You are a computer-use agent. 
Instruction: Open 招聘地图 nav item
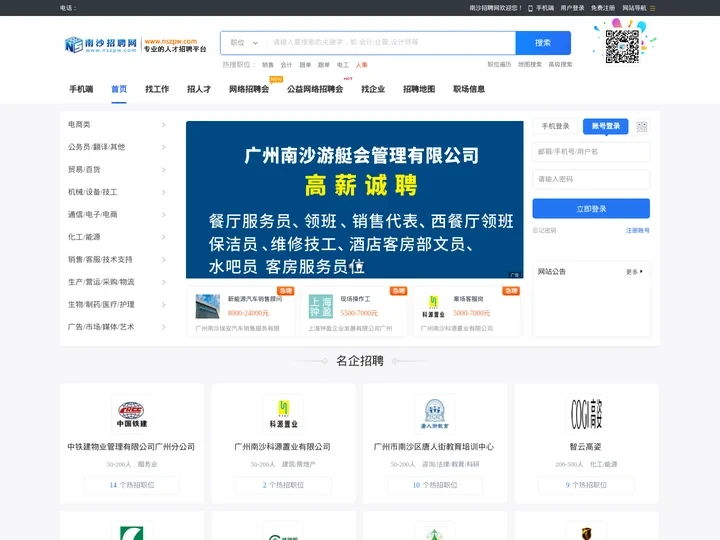tap(419, 89)
